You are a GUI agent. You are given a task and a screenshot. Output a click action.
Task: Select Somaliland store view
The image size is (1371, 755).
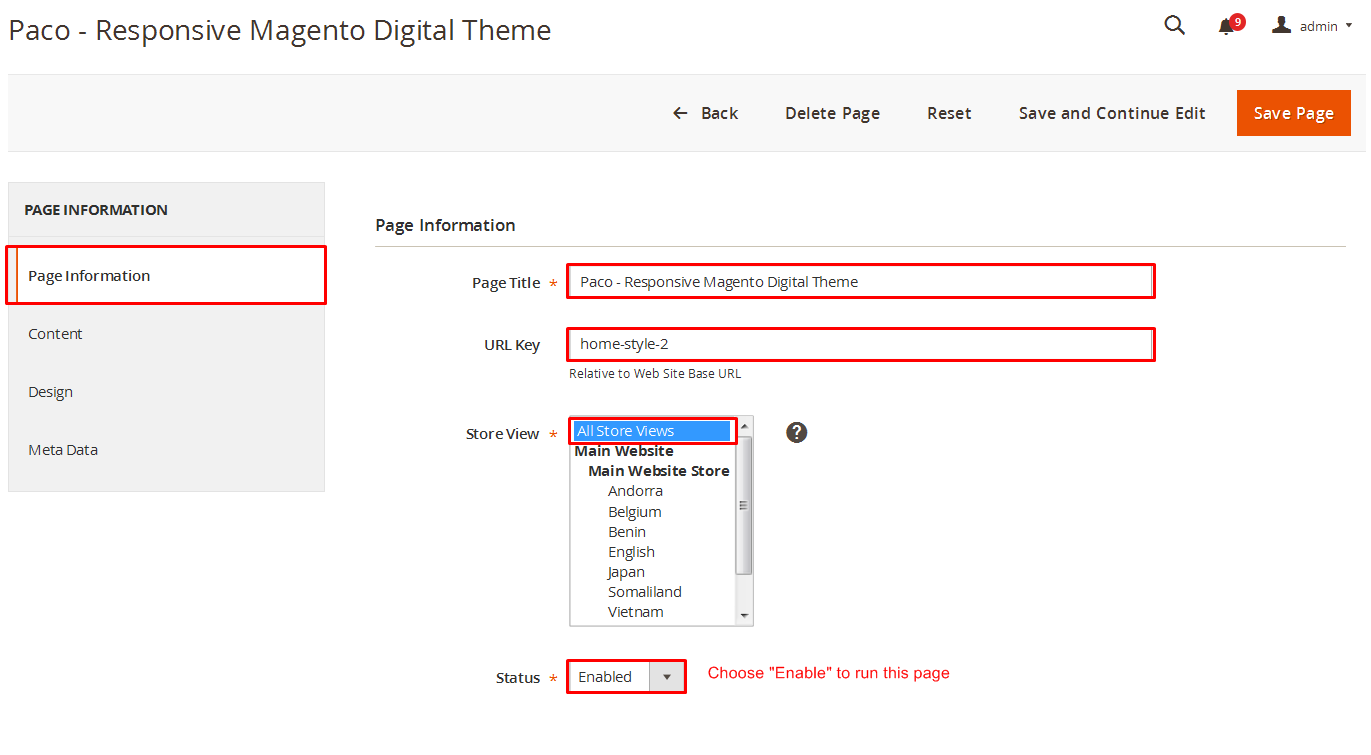[x=645, y=592]
